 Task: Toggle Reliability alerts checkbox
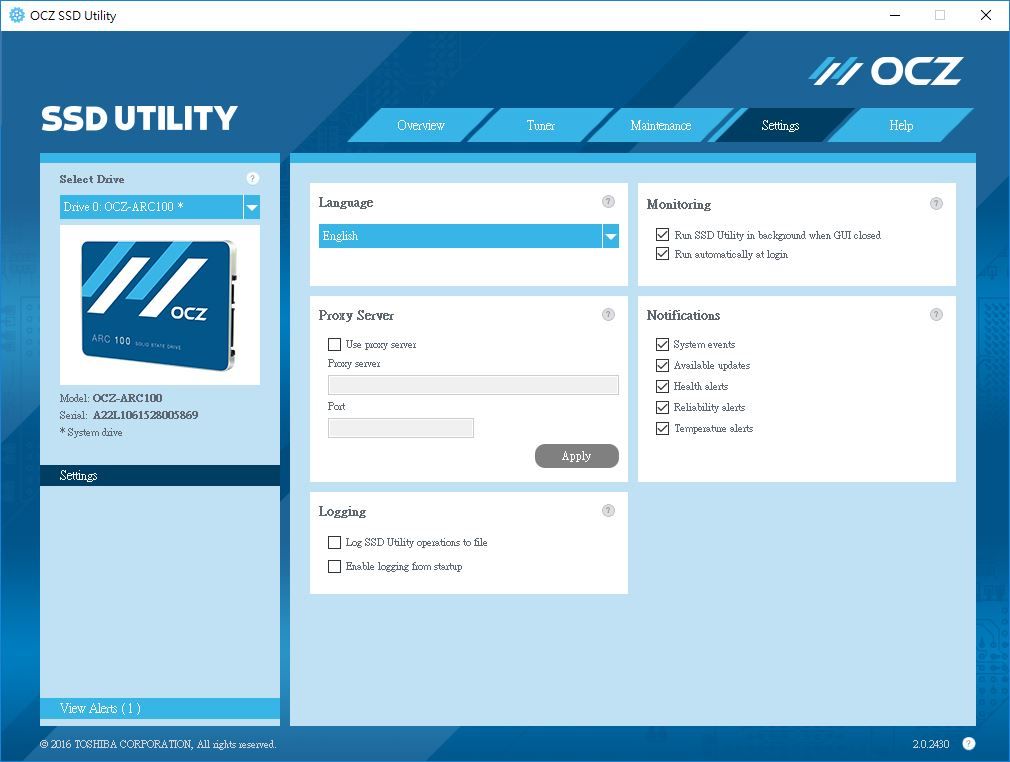[662, 407]
